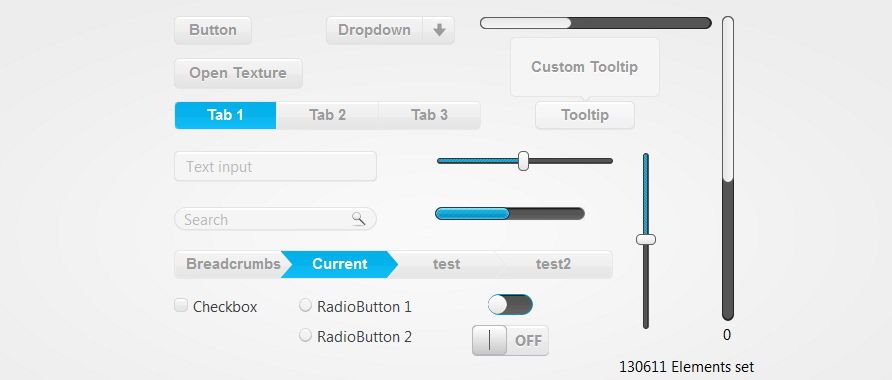
Task: Click the magnifier icon in Search field
Action: 358,218
